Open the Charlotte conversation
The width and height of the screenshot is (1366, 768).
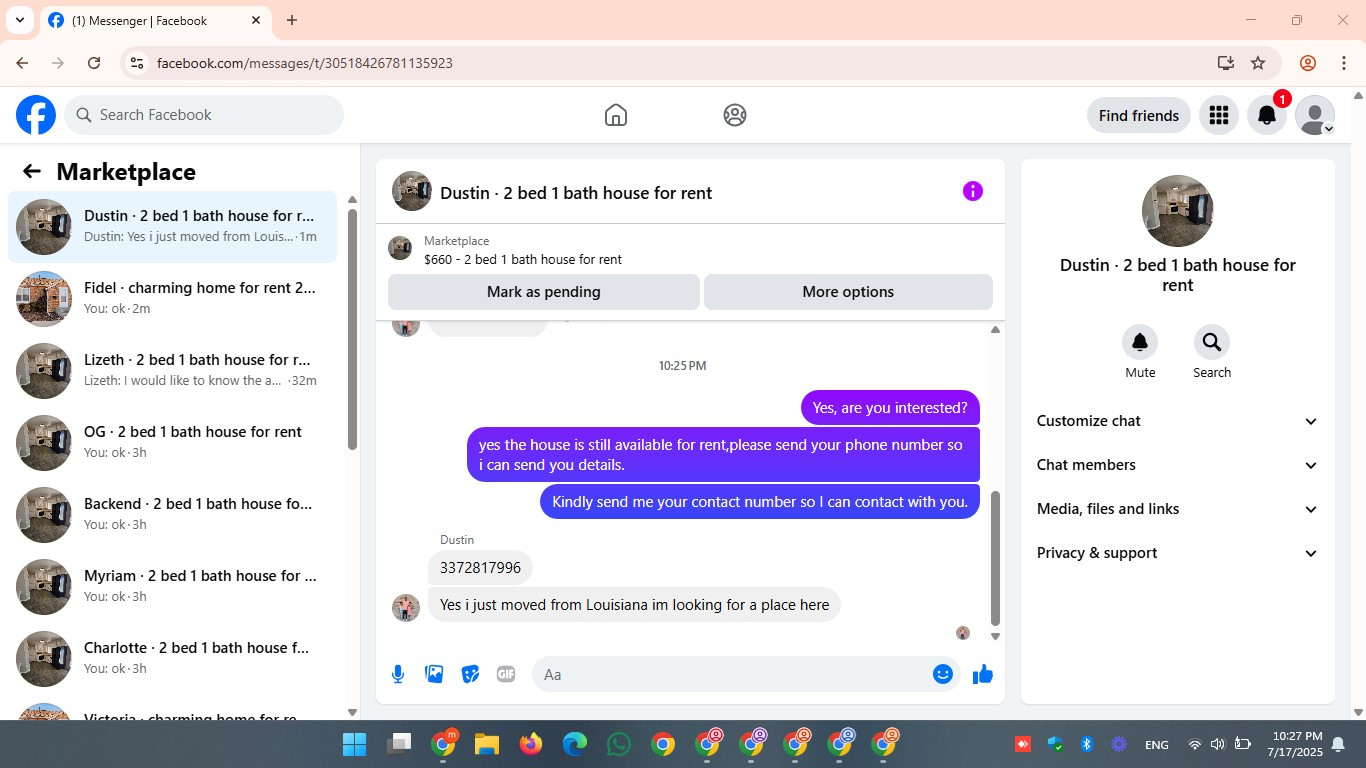point(172,659)
